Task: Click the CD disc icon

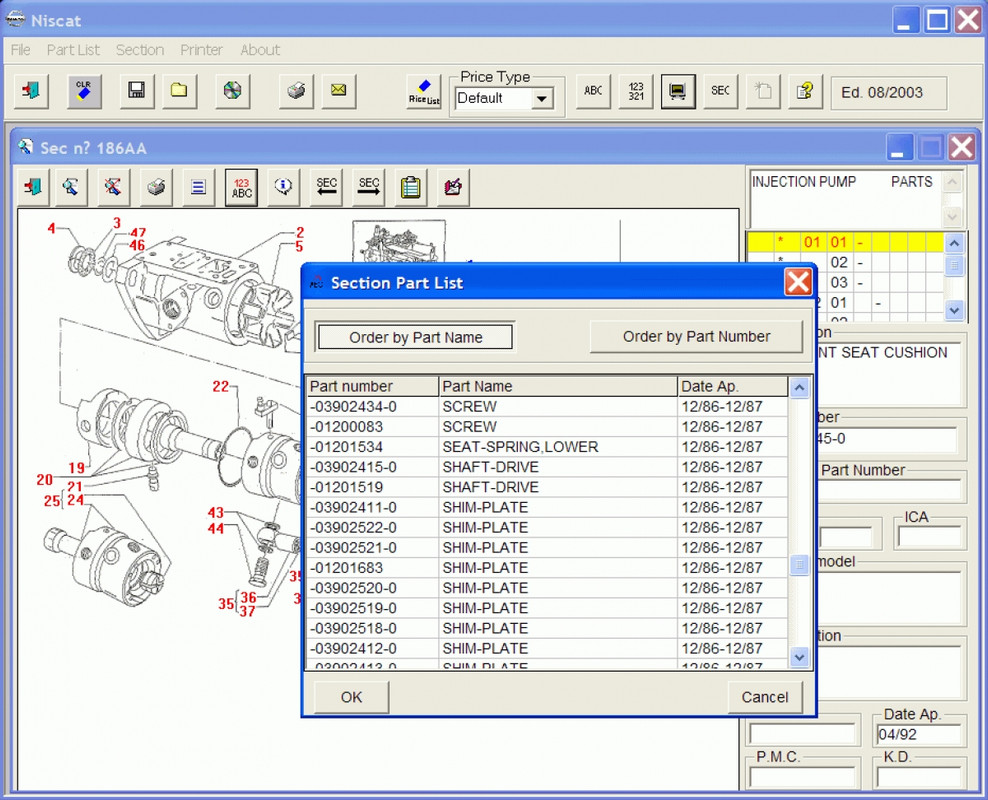Action: point(232,91)
